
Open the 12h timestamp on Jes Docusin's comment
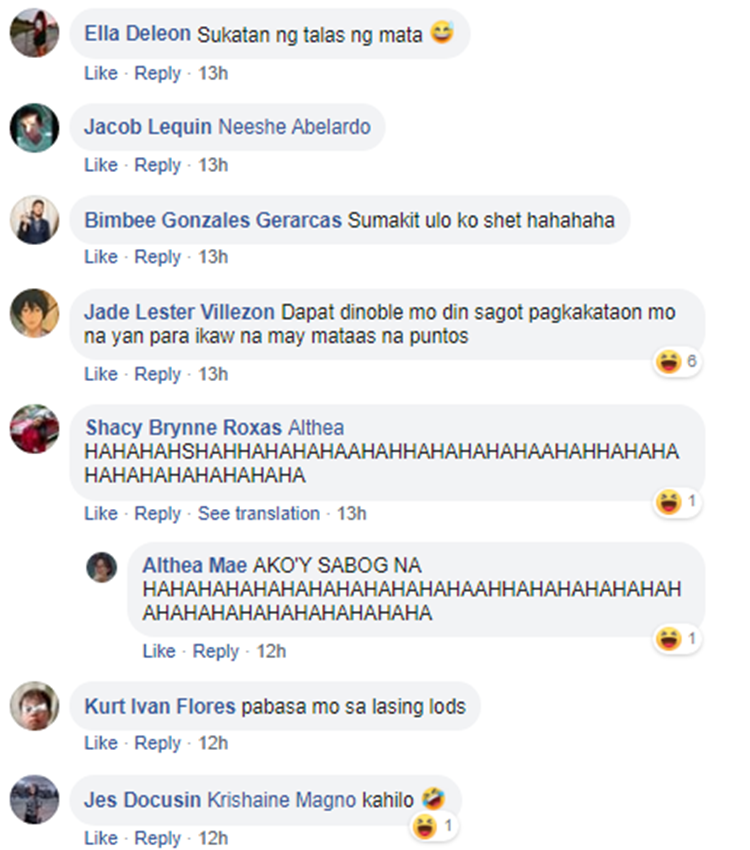click(213, 838)
